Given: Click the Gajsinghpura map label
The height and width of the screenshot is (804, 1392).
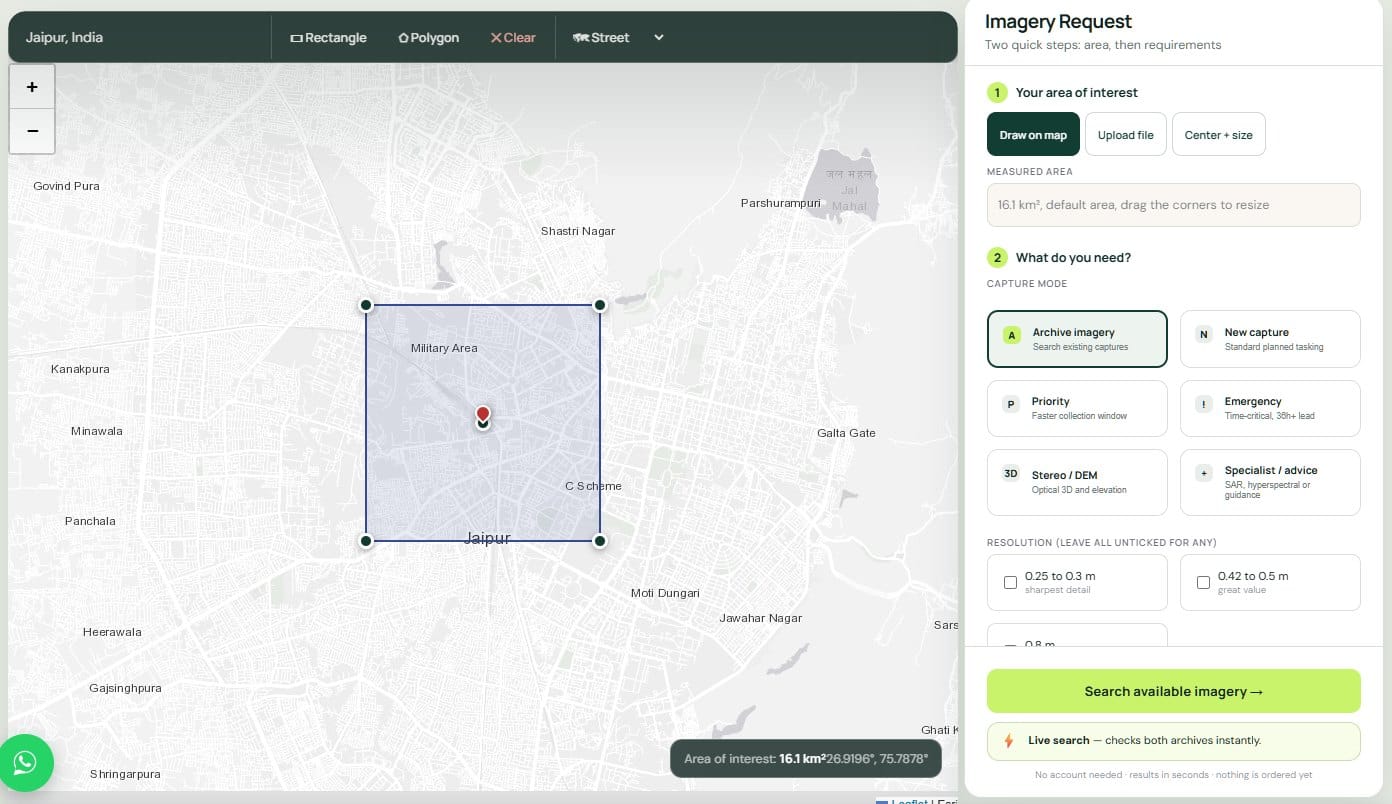Looking at the screenshot, I should [x=125, y=688].
